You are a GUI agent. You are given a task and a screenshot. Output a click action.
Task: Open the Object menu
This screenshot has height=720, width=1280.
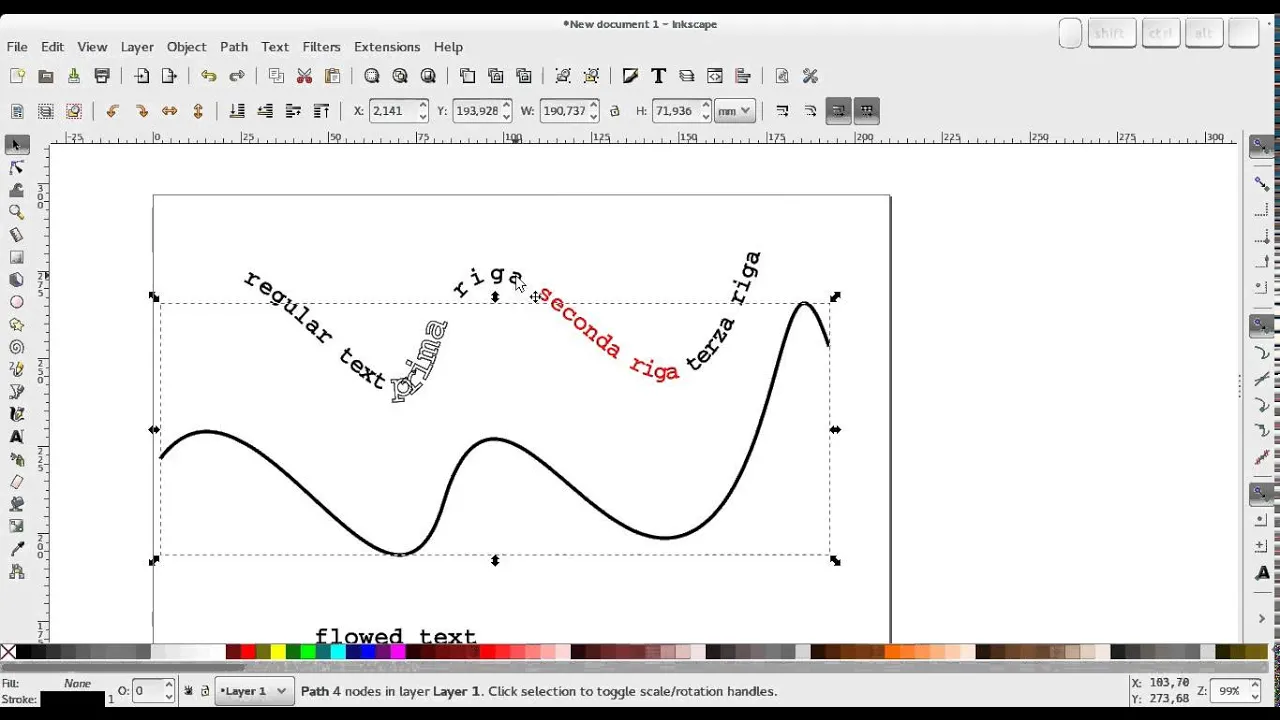tap(186, 47)
